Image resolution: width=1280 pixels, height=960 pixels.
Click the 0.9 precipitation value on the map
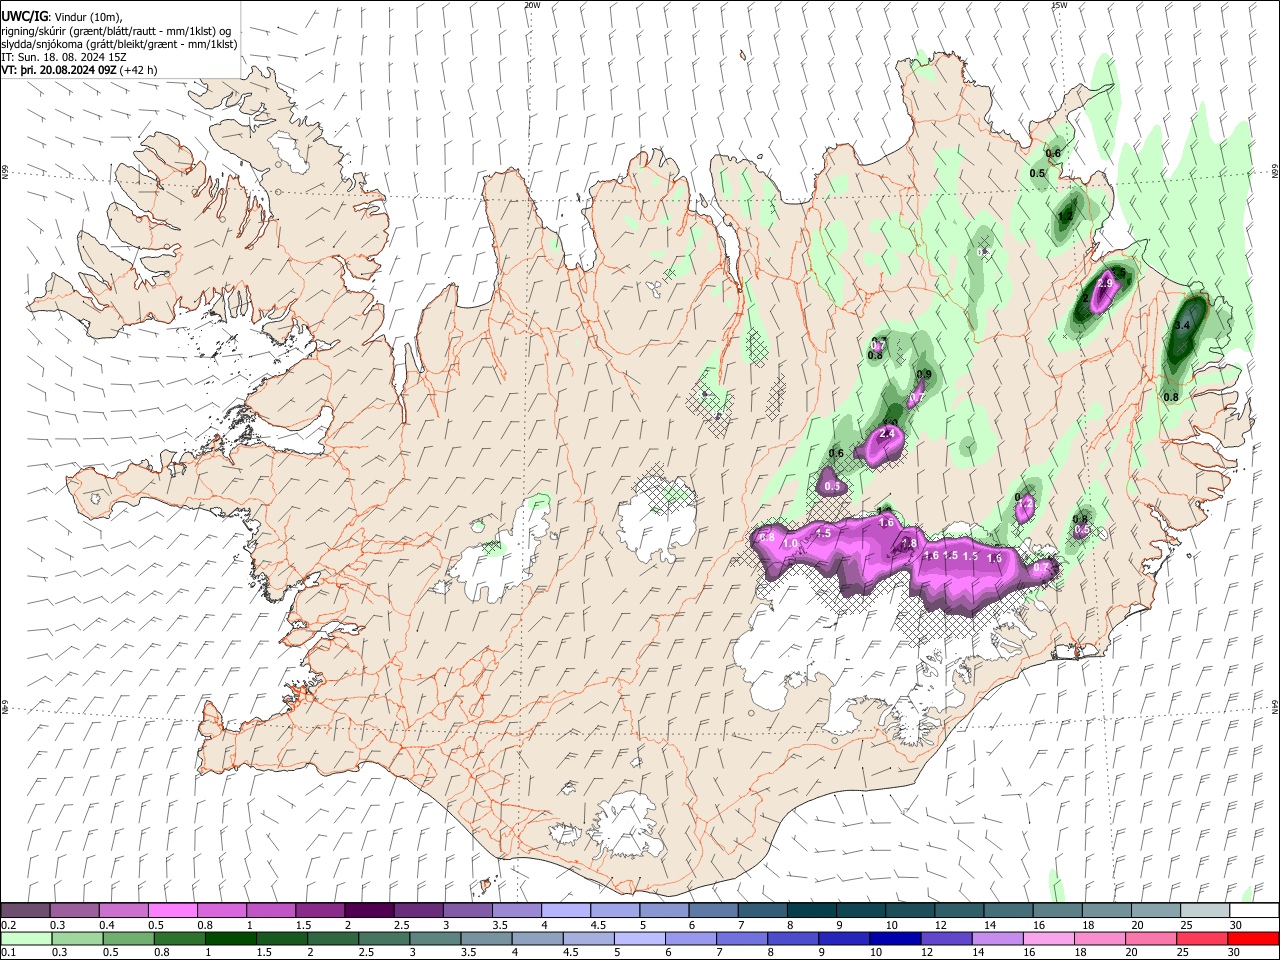tap(924, 375)
